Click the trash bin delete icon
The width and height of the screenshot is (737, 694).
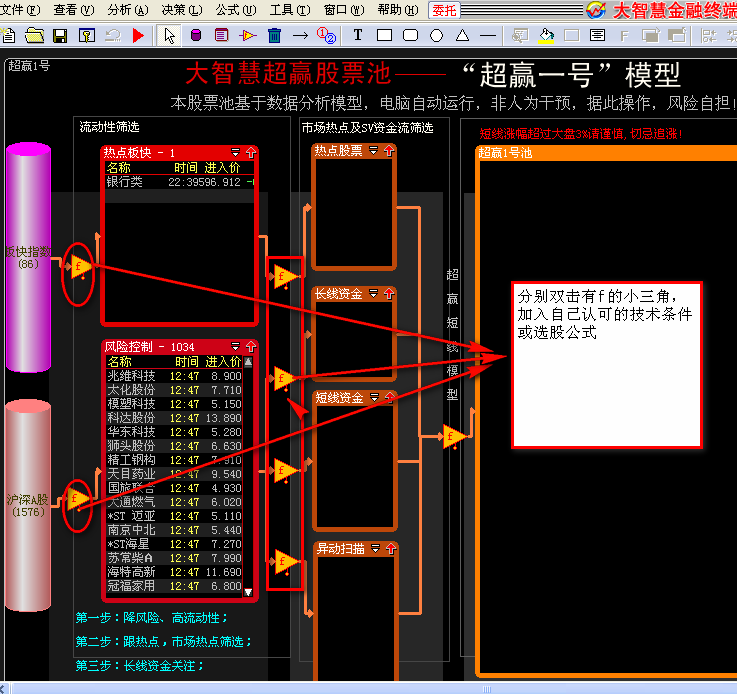point(274,36)
